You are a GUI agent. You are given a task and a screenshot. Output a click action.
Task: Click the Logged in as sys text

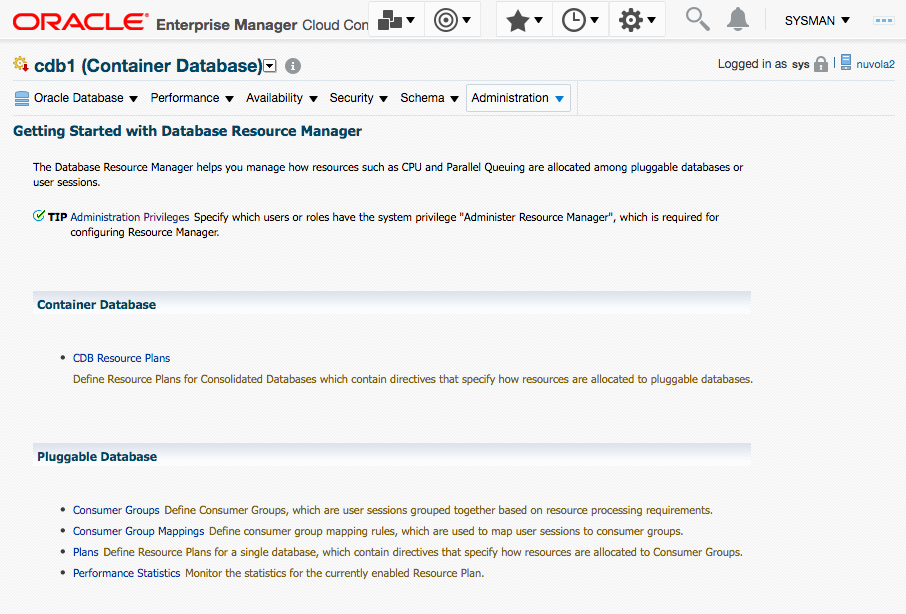[763, 64]
